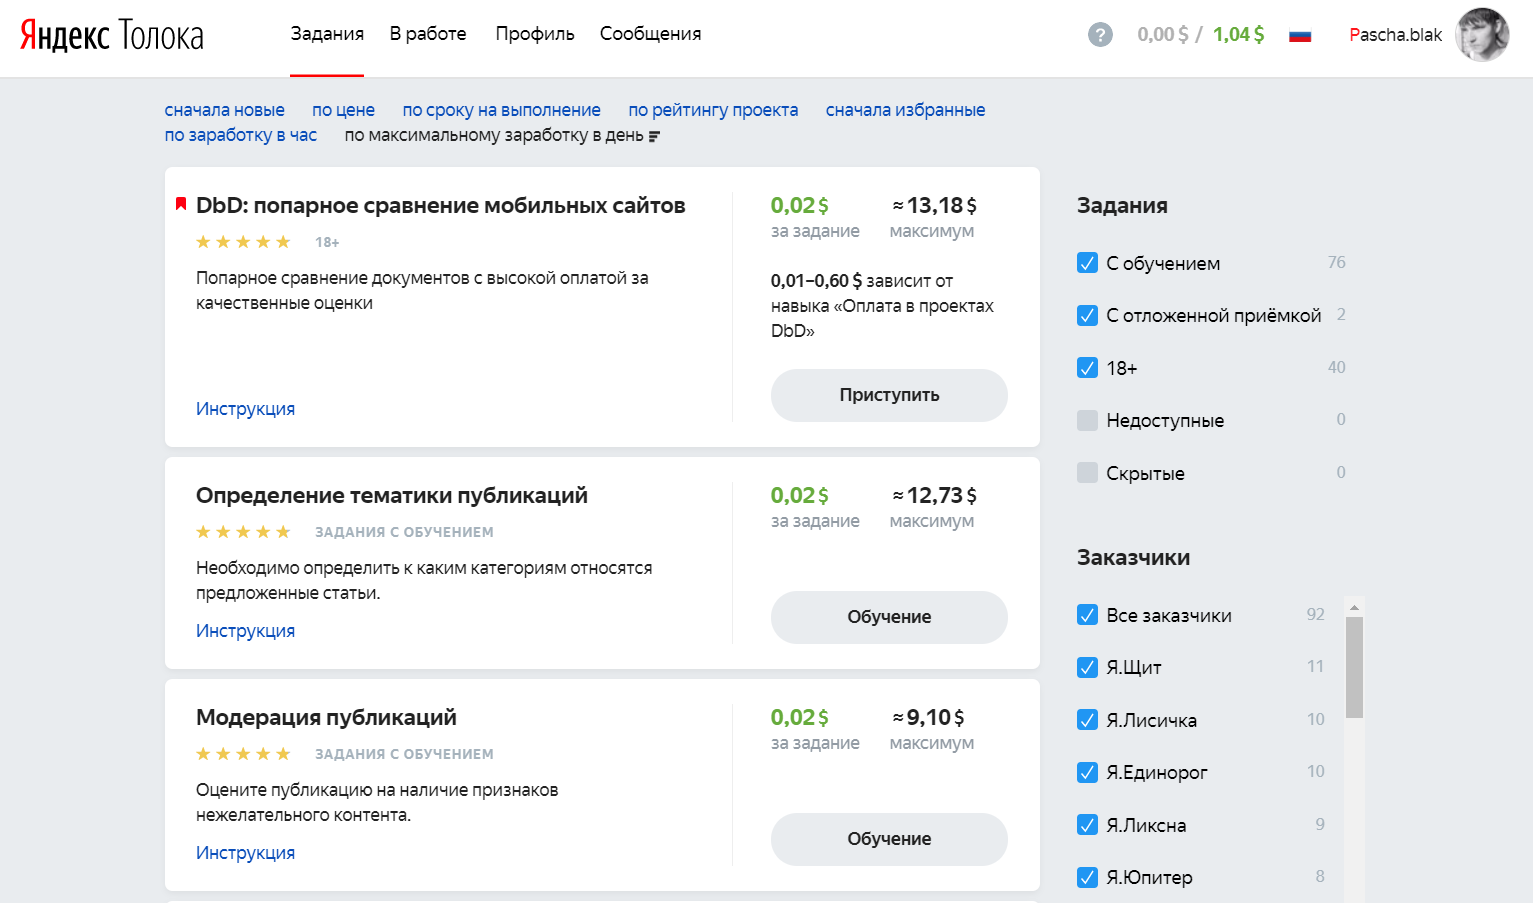
Task: Click the ≈13,18 $ maximum value
Action: [x=934, y=206]
